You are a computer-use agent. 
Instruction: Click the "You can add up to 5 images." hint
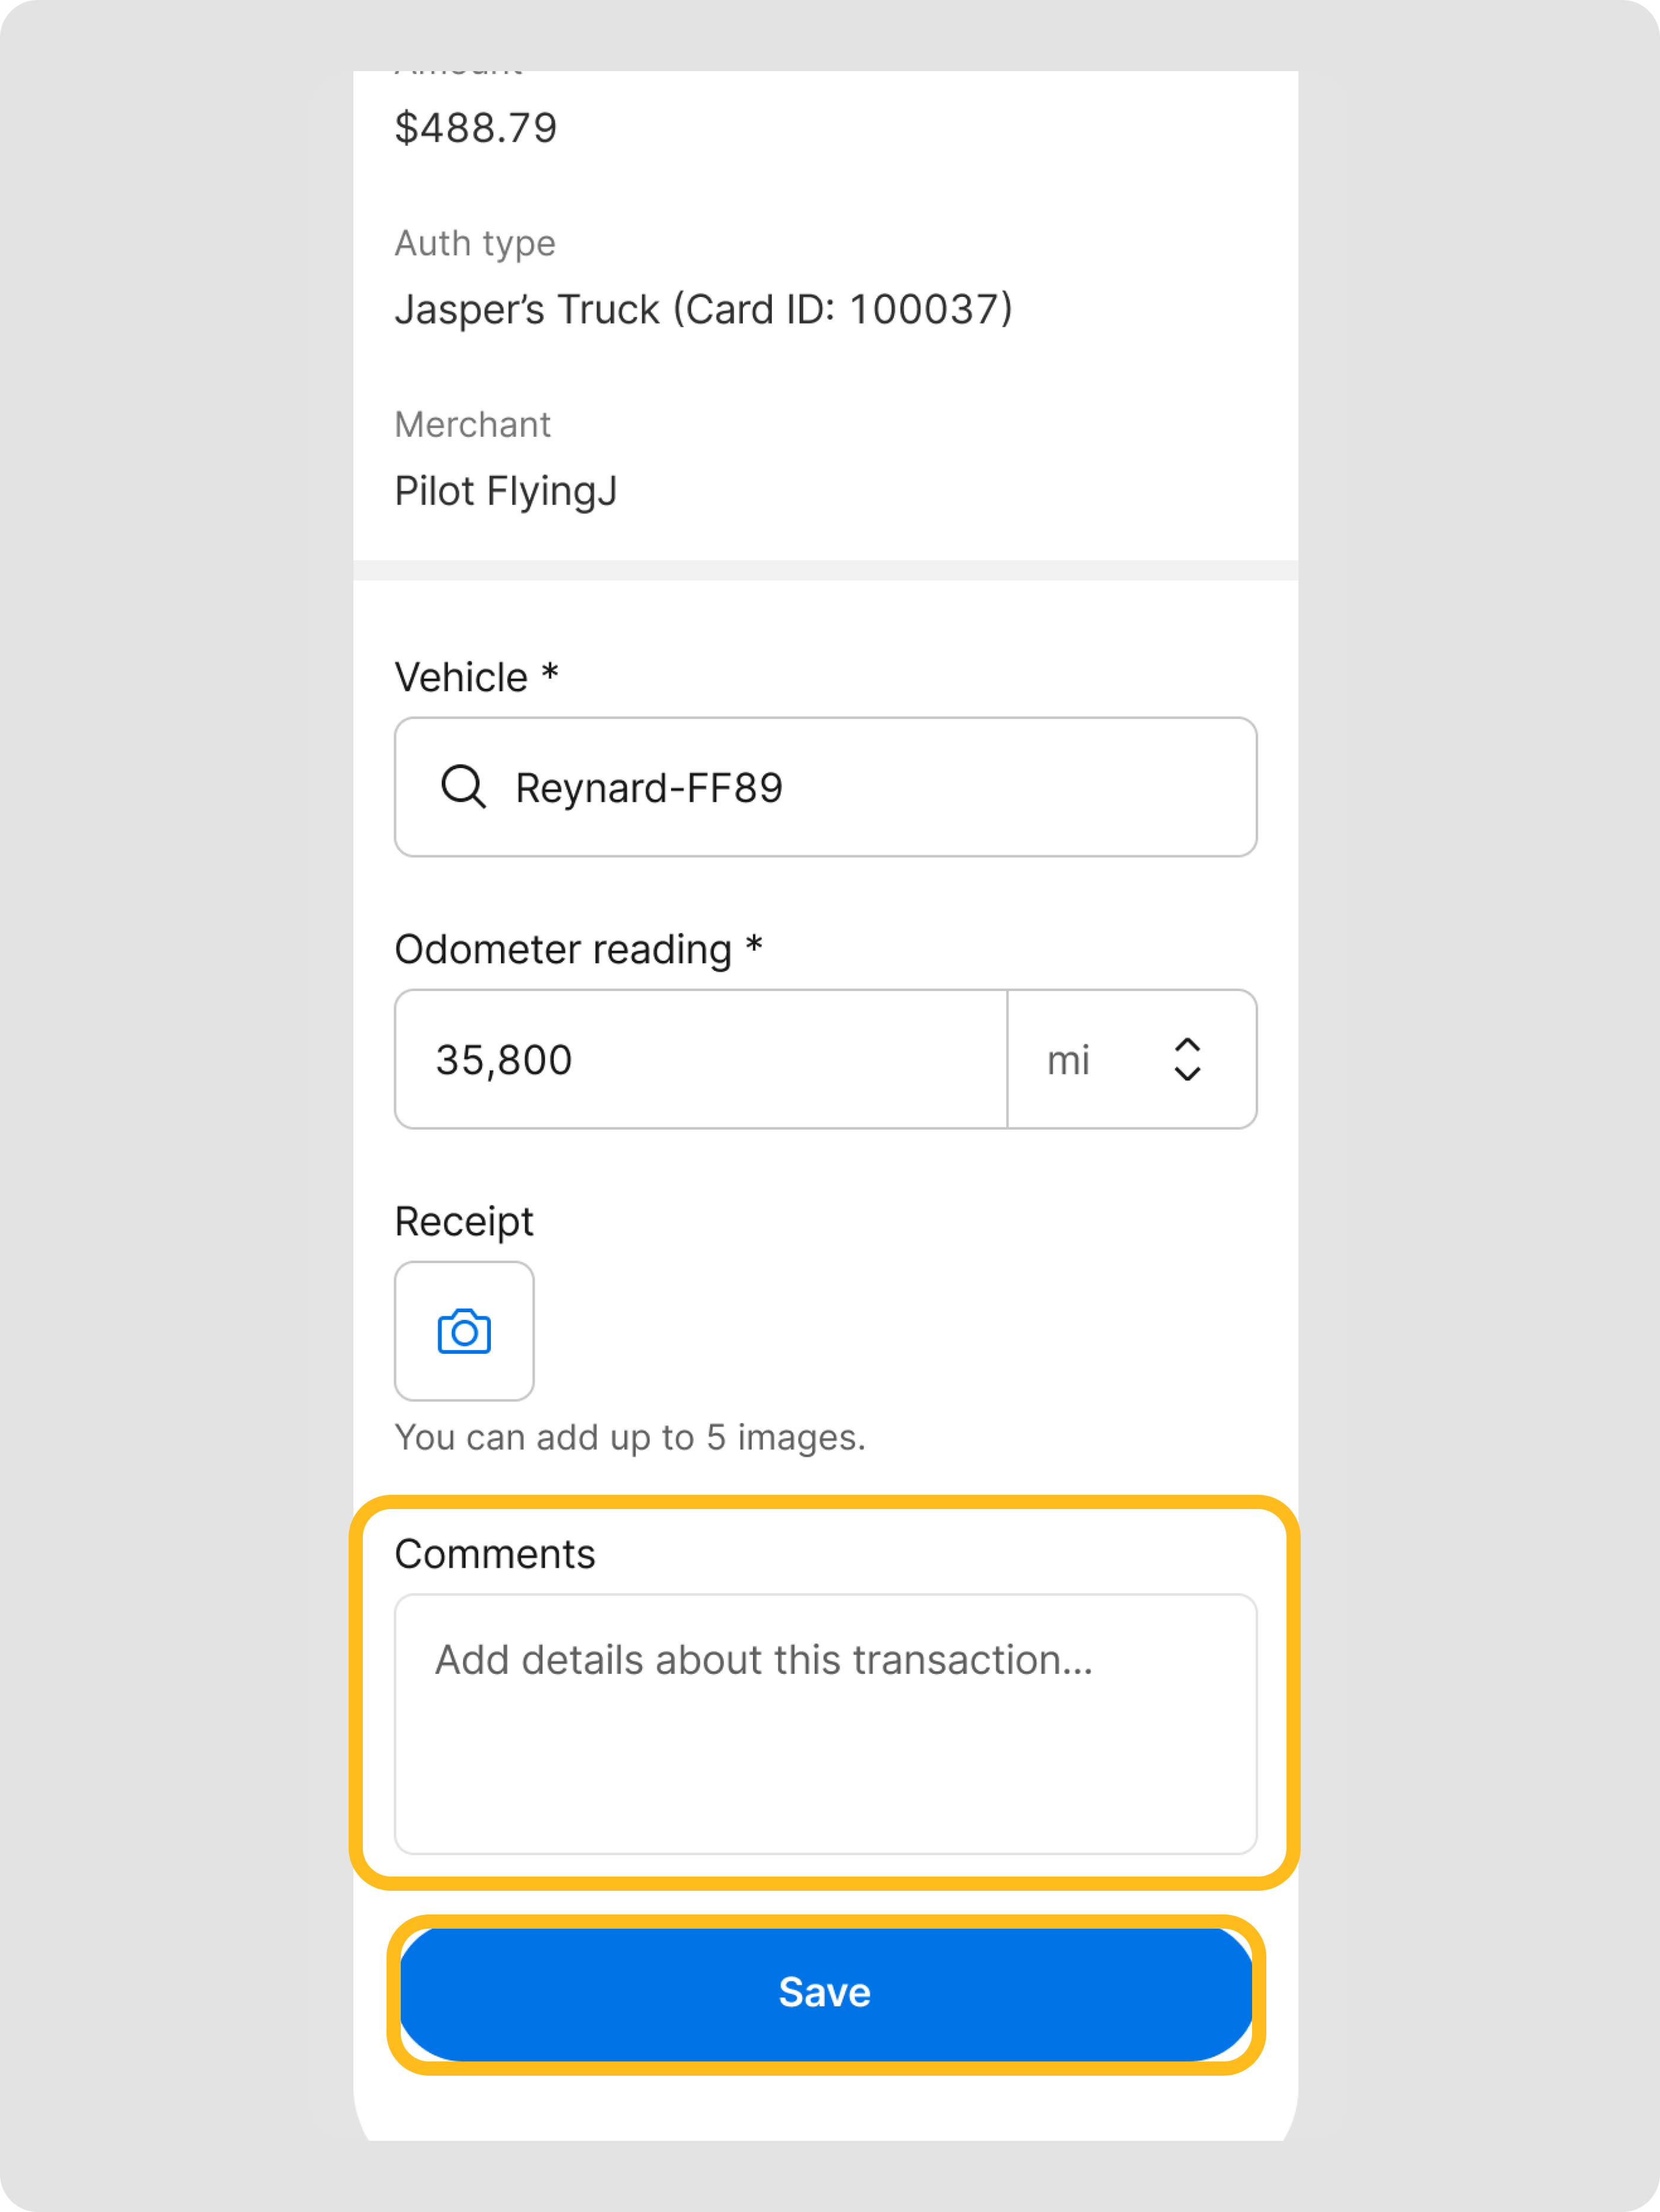tap(630, 1438)
